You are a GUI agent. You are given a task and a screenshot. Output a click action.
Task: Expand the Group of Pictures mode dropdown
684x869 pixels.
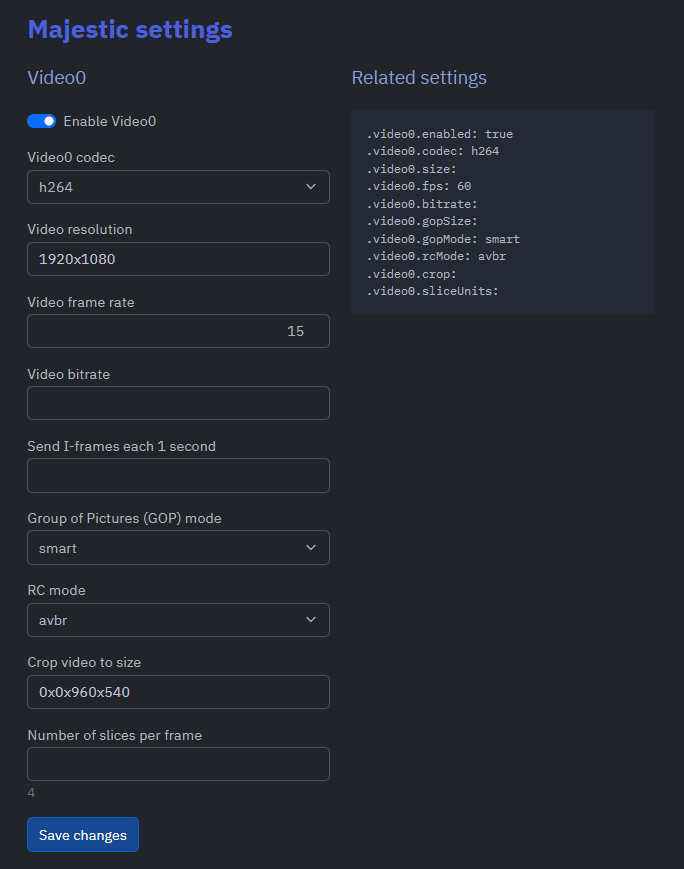point(178,548)
